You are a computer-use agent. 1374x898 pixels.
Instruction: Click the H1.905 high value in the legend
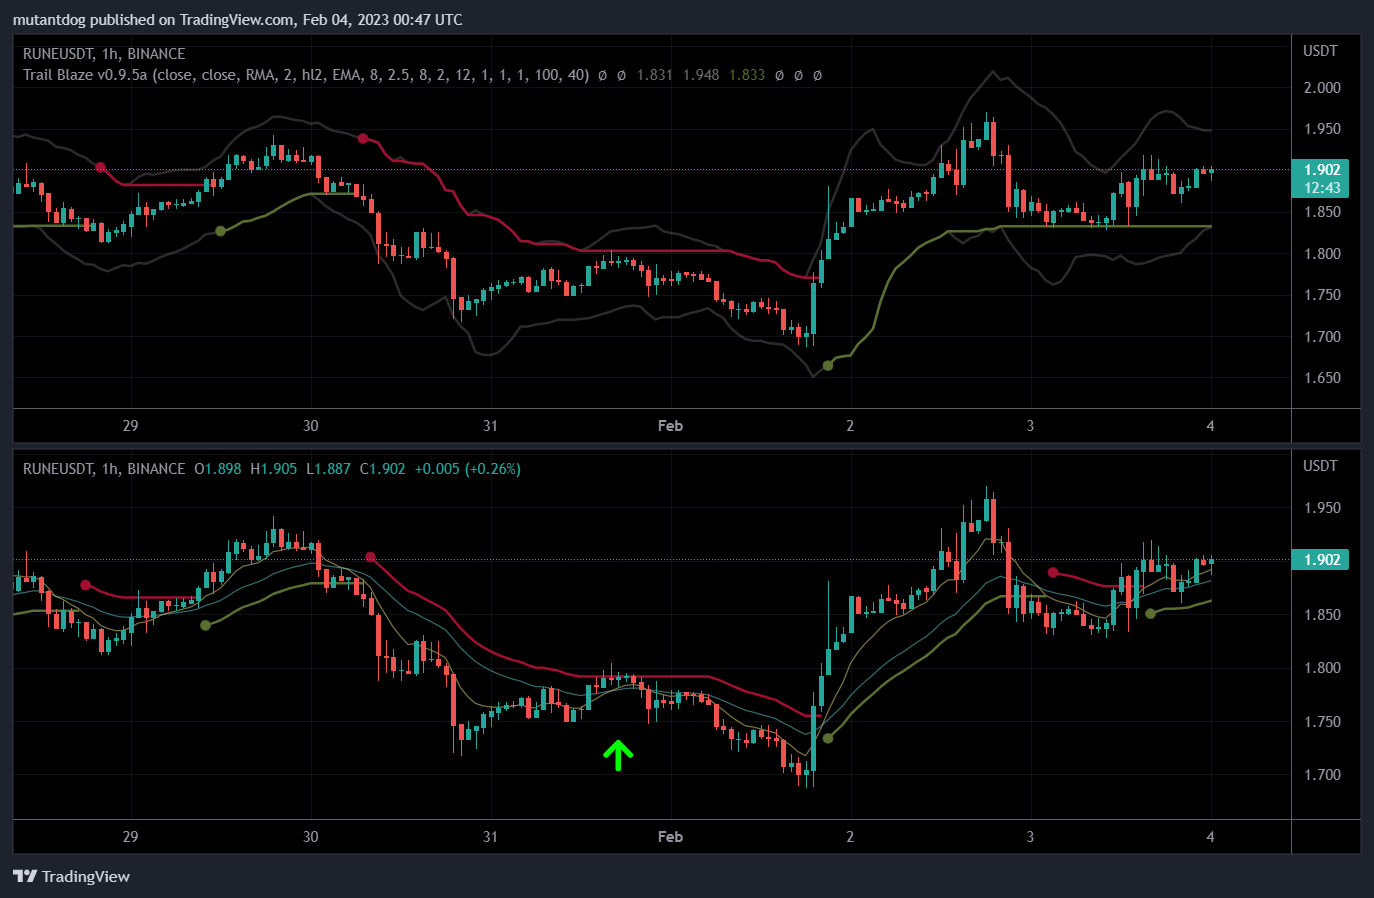pyautogui.click(x=273, y=469)
